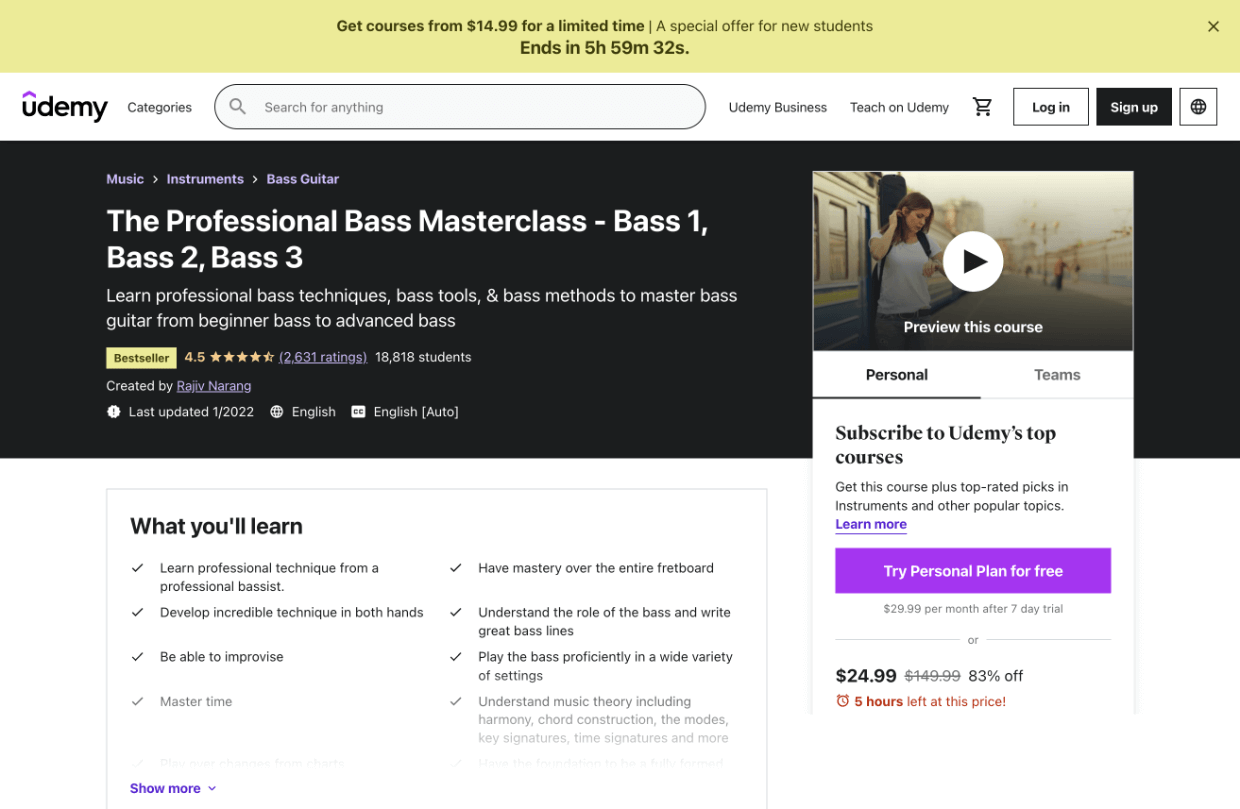Switch to the Teams tab
The height and width of the screenshot is (809, 1240).
[x=1056, y=374]
